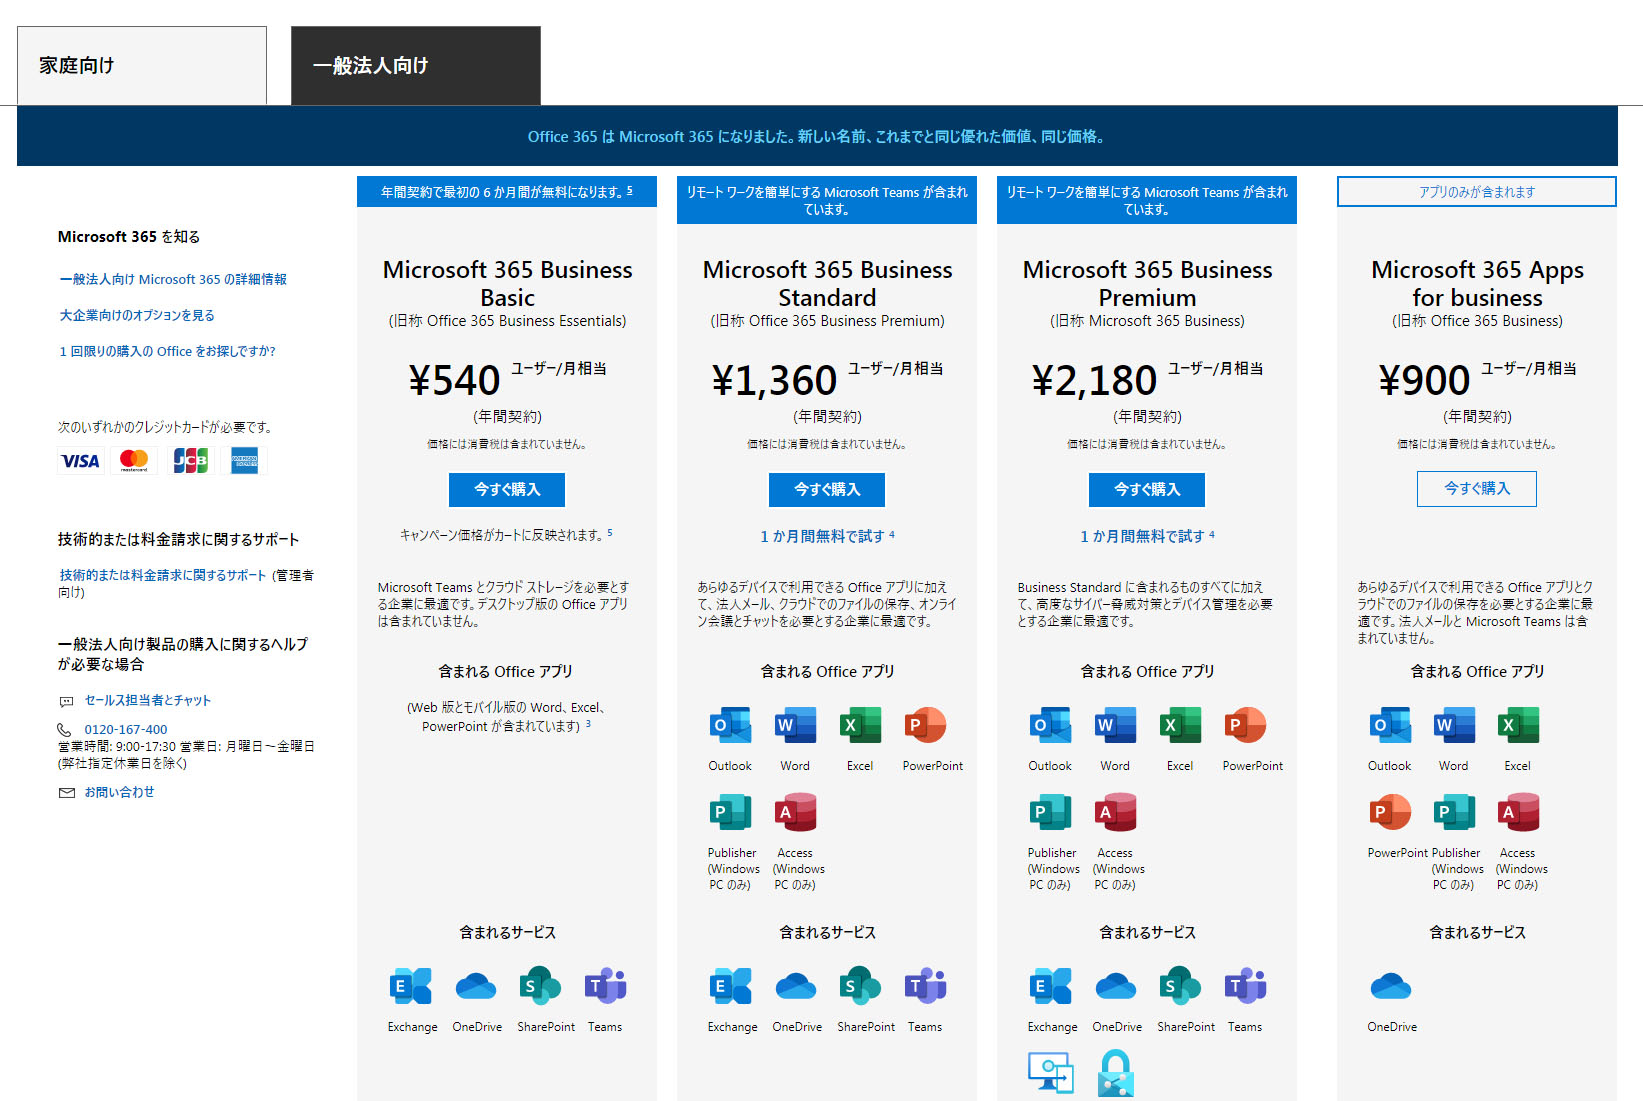Click Publisher icon in Apps for business
The height and width of the screenshot is (1101, 1643).
tap(1454, 812)
